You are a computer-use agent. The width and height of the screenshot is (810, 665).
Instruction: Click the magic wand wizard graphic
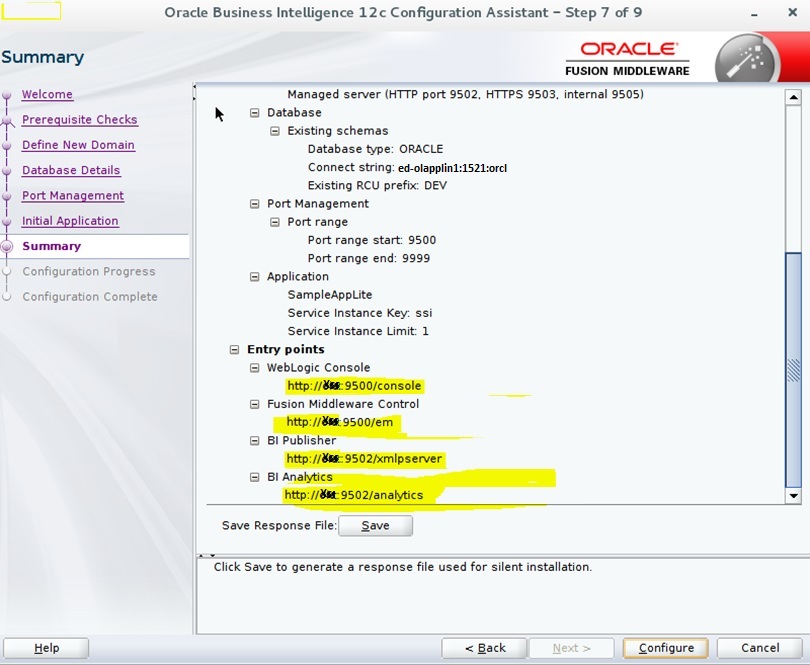745,55
